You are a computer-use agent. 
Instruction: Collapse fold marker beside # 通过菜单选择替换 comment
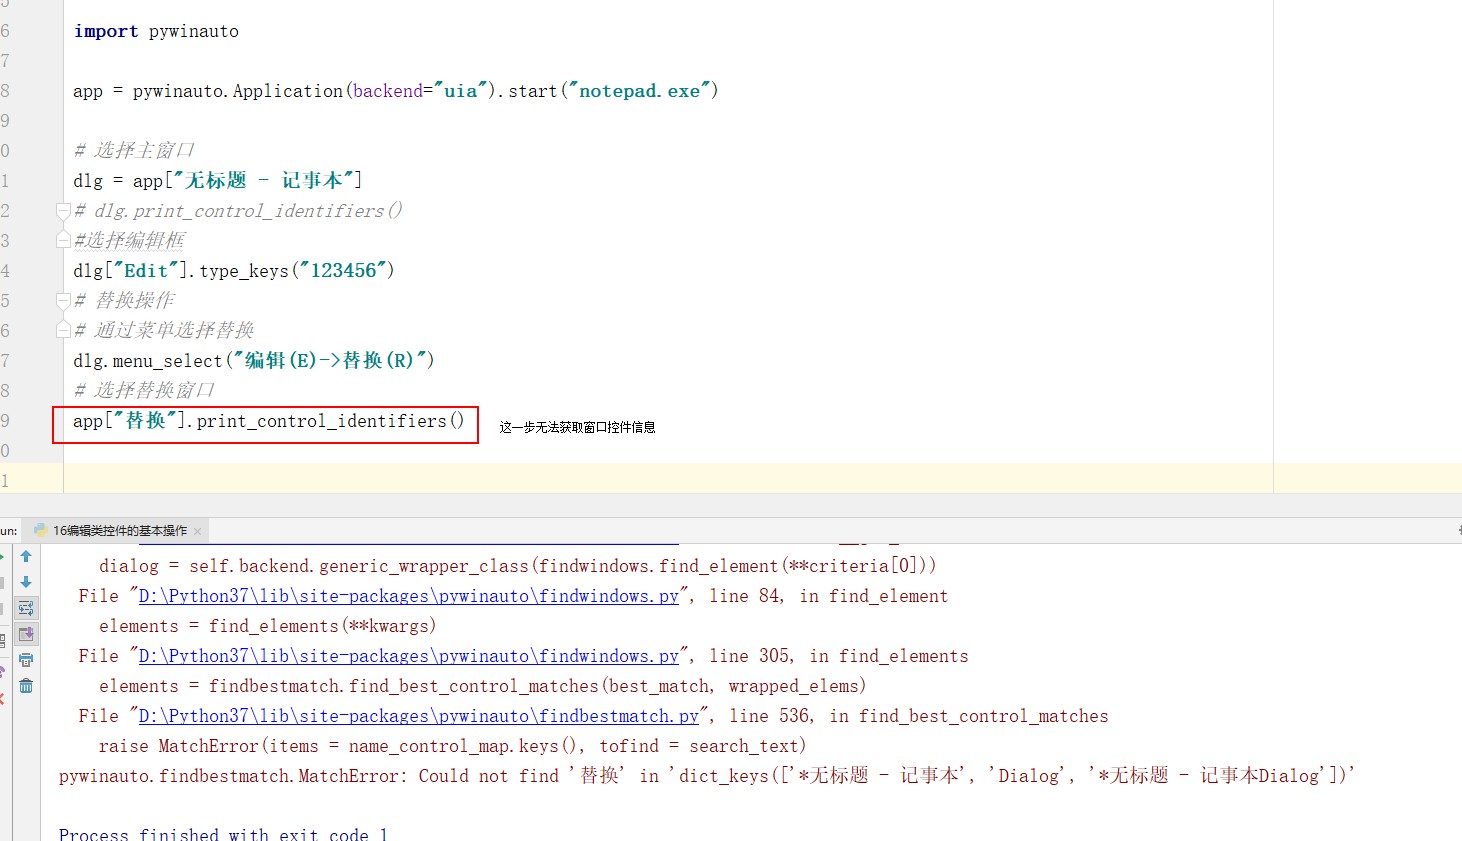(x=63, y=330)
